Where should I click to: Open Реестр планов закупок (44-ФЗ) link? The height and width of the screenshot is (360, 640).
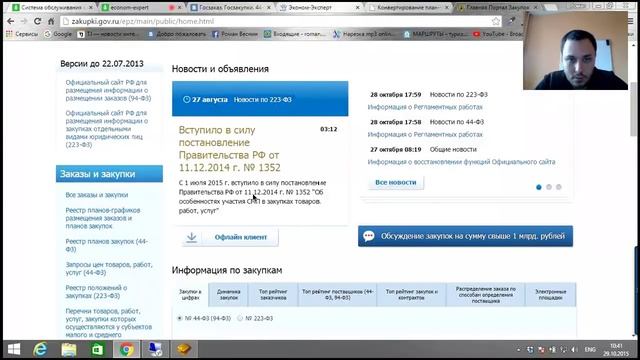pos(107,245)
